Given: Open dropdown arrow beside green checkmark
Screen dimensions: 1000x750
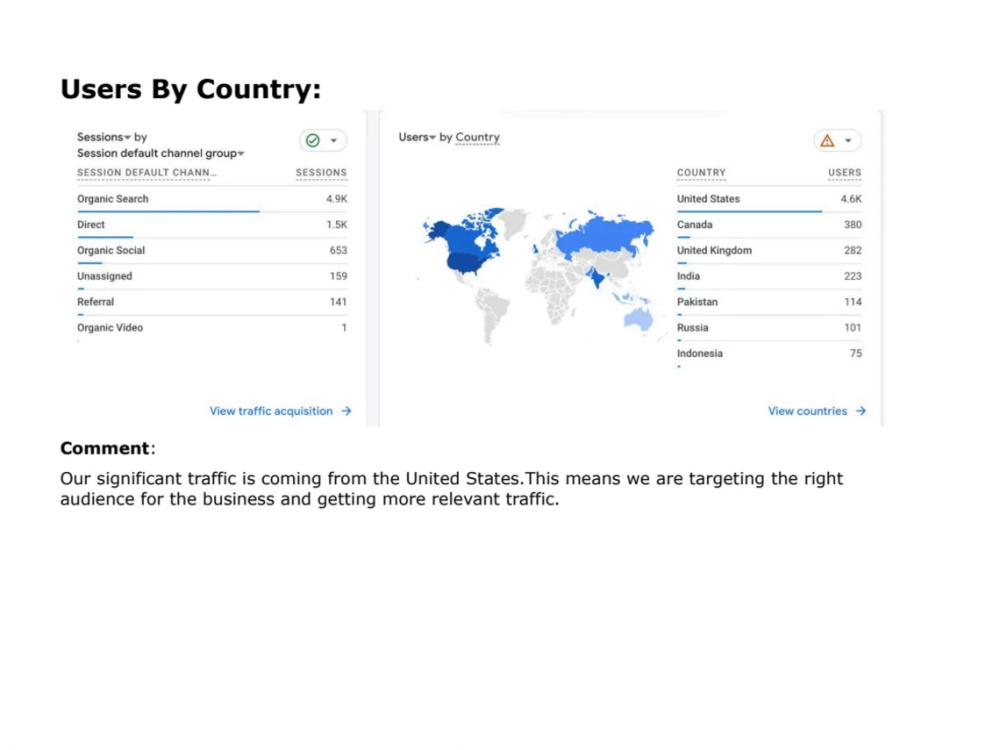Looking at the screenshot, I should click(334, 141).
